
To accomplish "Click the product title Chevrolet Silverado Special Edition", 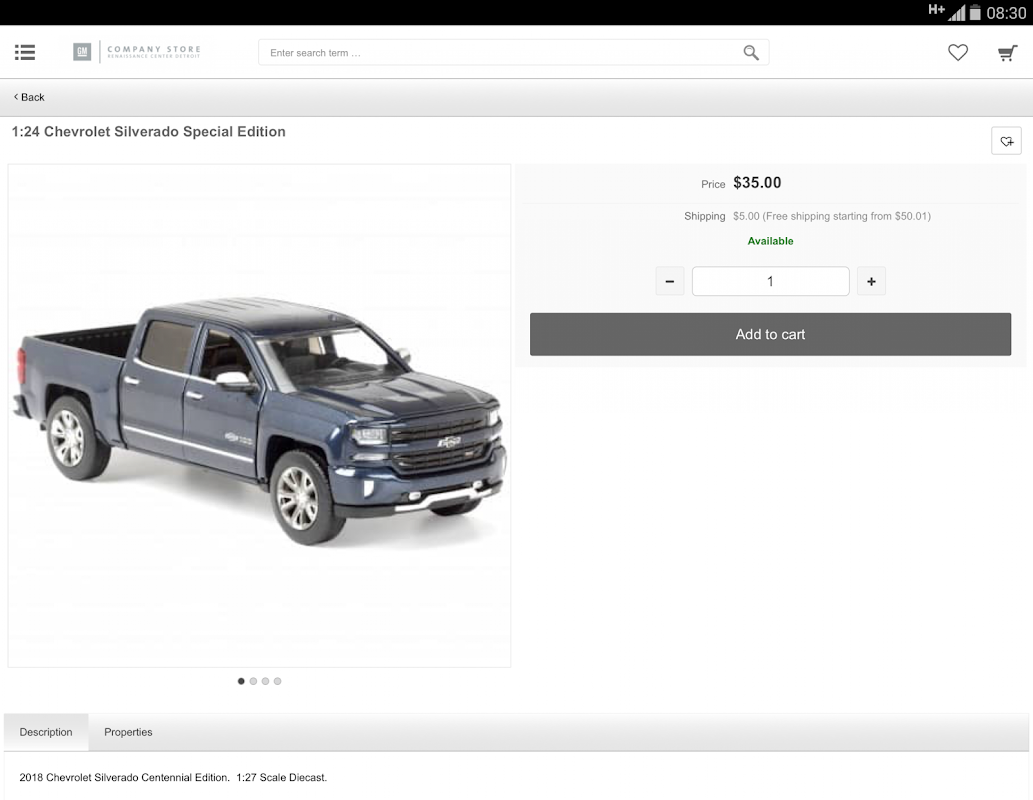I will pos(149,132).
